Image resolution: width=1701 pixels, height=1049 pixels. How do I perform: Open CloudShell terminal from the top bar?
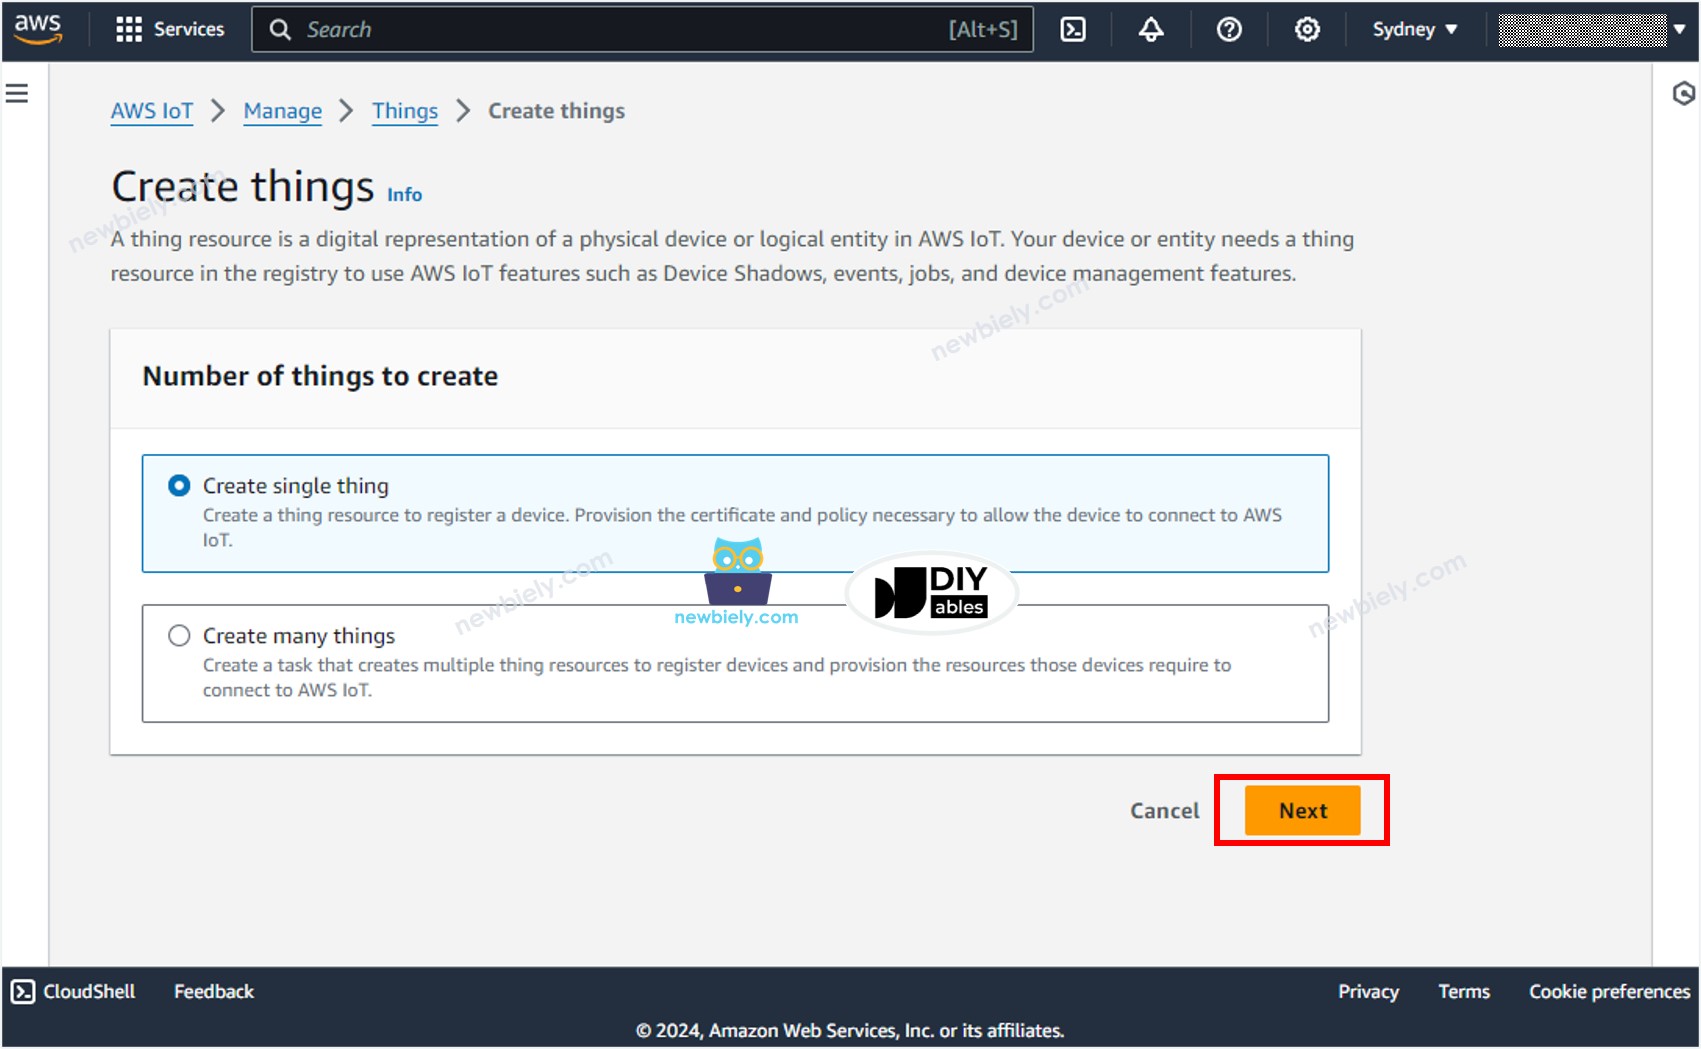(1073, 29)
